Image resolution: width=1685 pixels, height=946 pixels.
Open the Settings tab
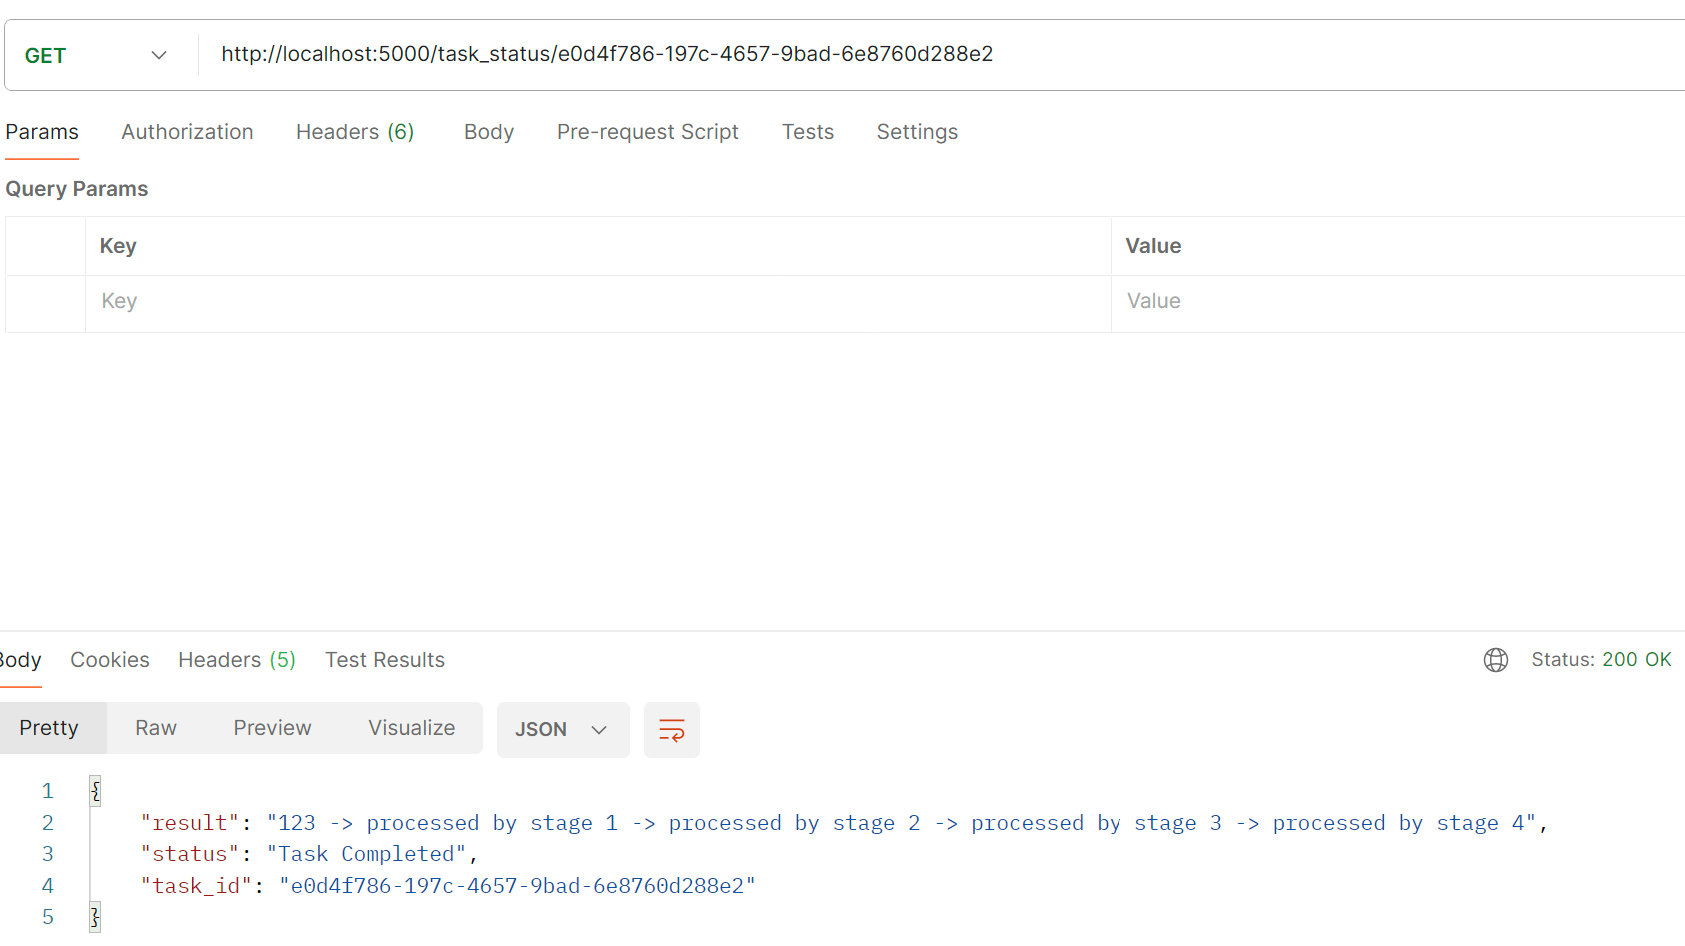coord(917,132)
